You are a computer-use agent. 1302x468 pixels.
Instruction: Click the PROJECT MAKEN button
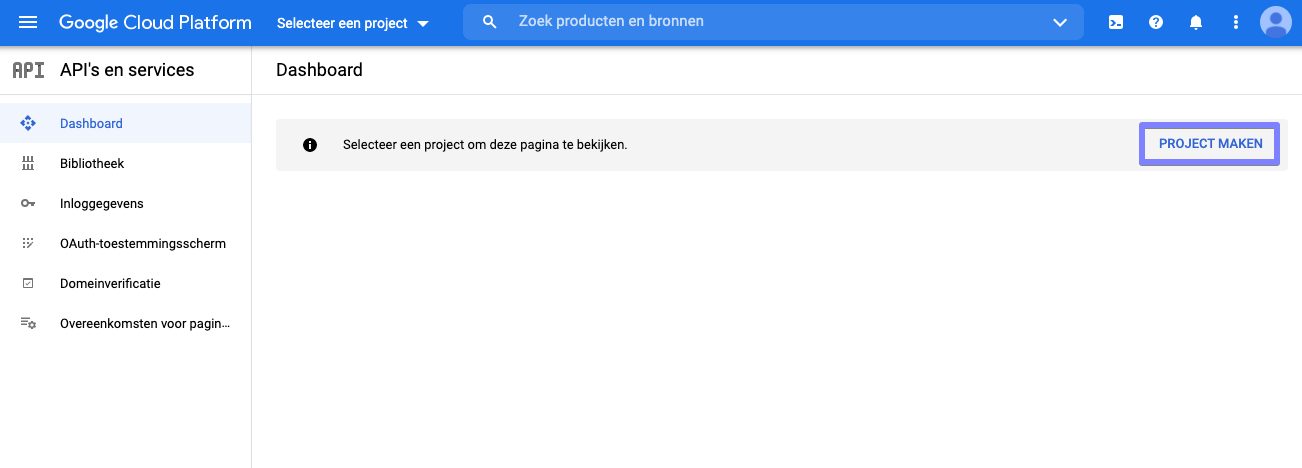(1210, 144)
